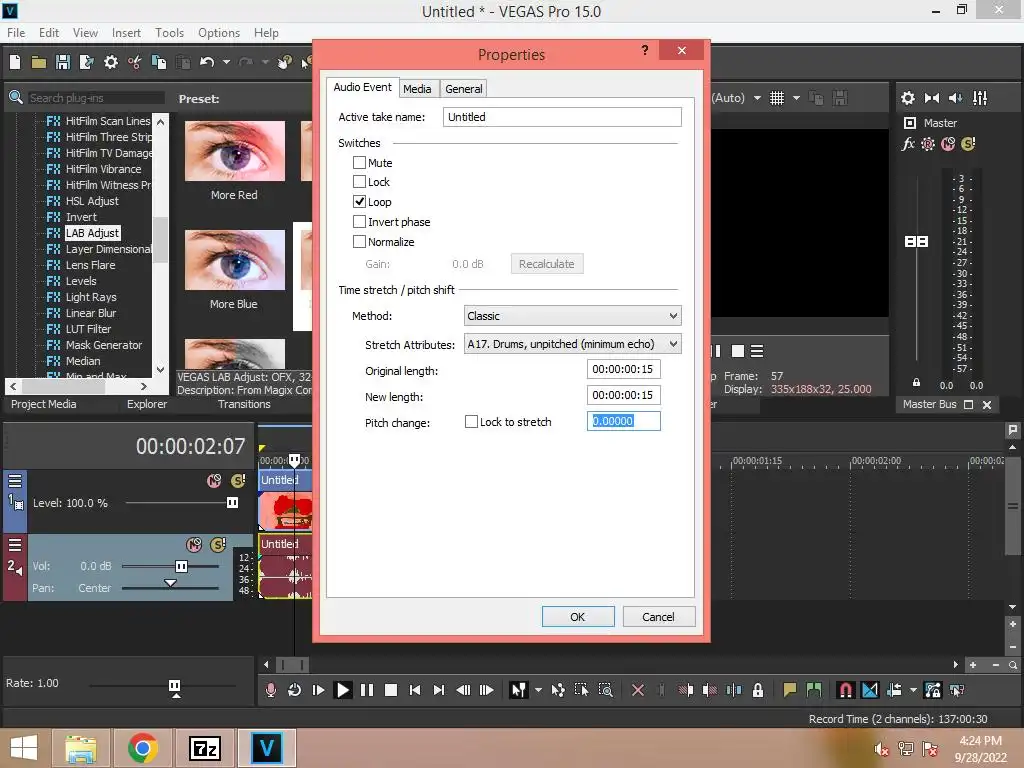Screen dimensions: 1024x768
Task: Select the Envelope Edit tool
Action: click(x=558, y=690)
